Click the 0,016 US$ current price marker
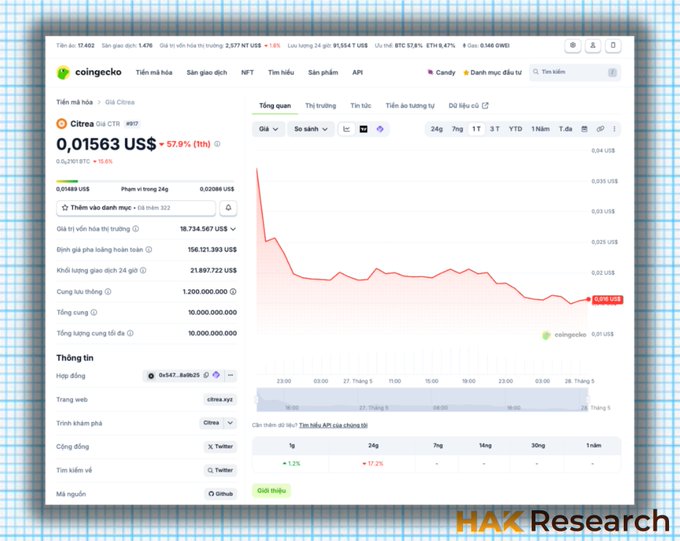 pos(607,300)
